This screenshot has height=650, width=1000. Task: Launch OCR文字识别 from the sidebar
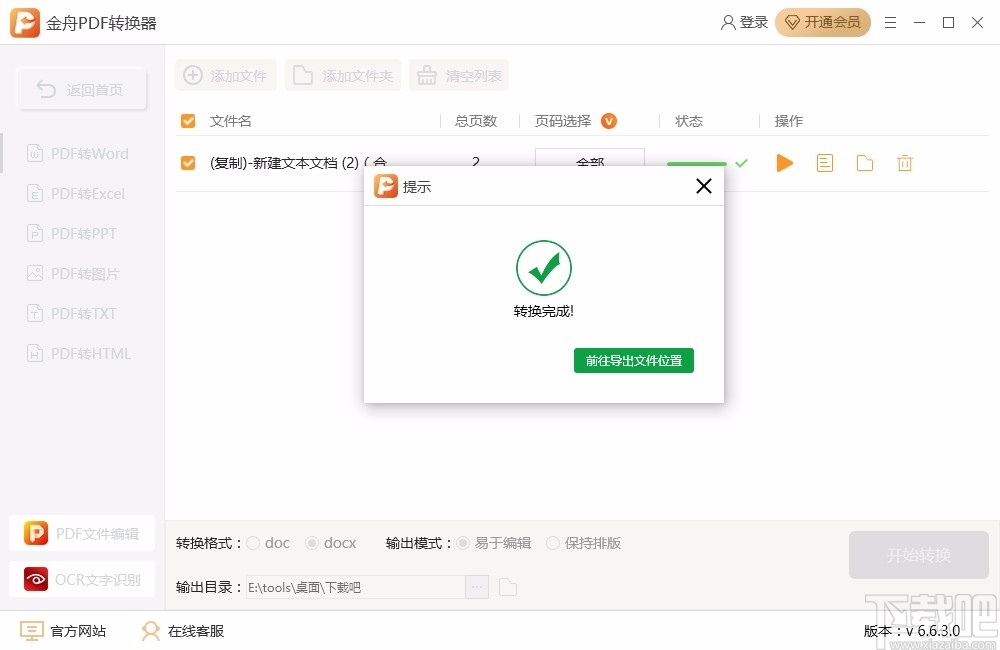(81, 579)
